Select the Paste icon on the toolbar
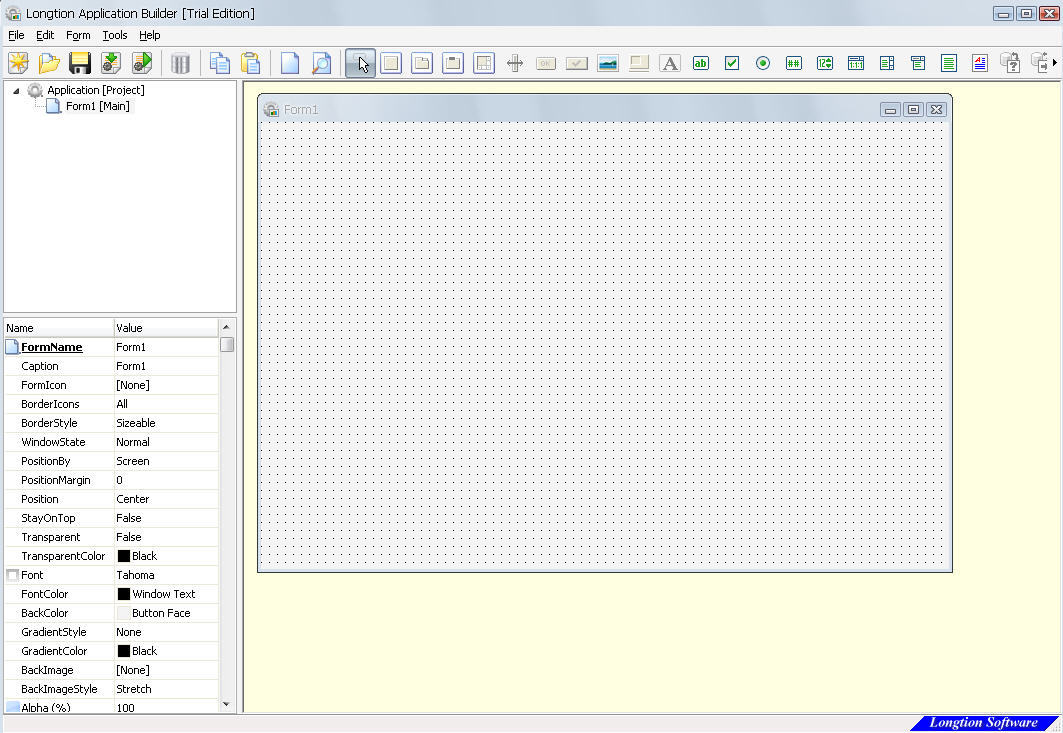The height and width of the screenshot is (733, 1063). coord(251,62)
